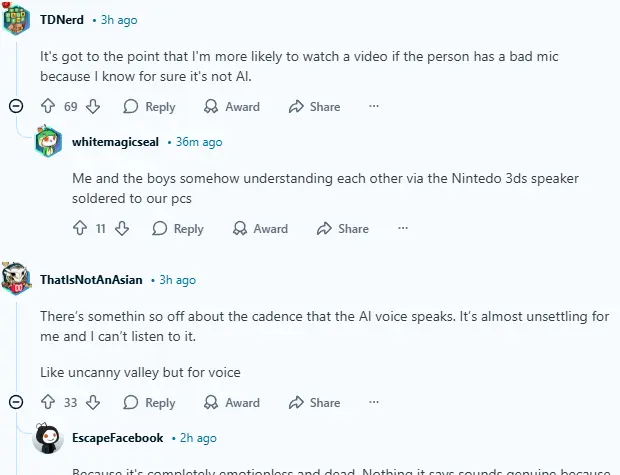Share ThatIsNotAnAsian's comment
This screenshot has width=620, height=475.
314,402
